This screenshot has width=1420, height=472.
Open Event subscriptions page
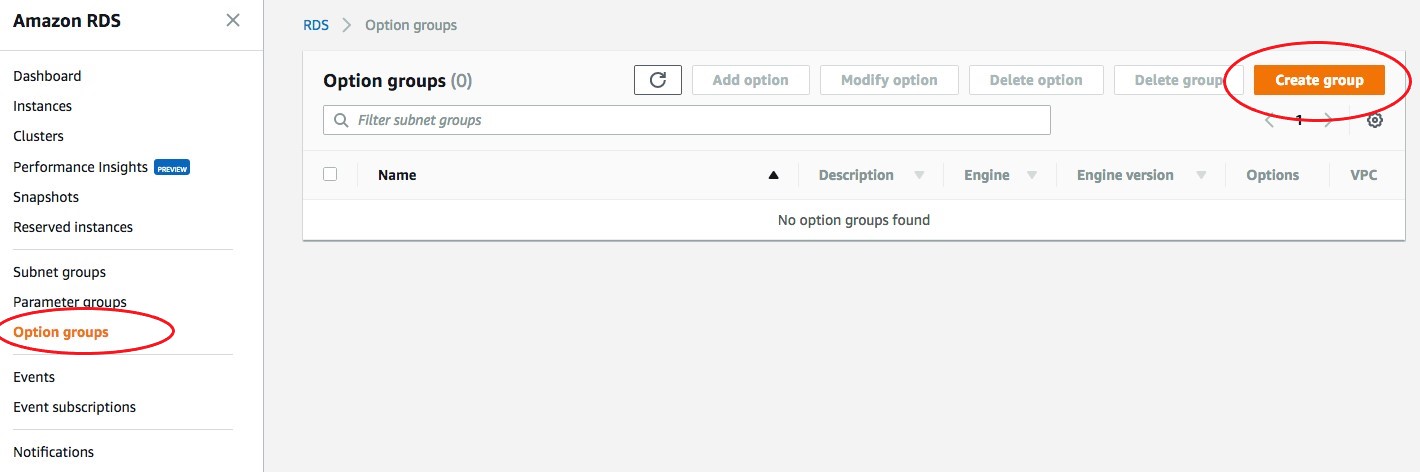click(x=74, y=407)
